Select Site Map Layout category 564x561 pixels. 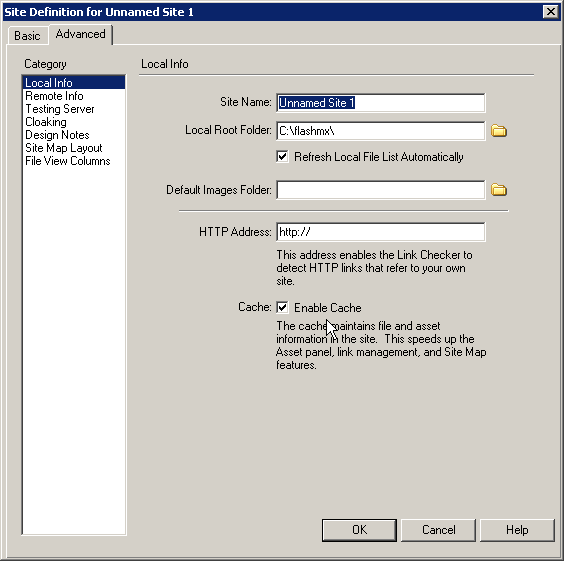coord(64,148)
